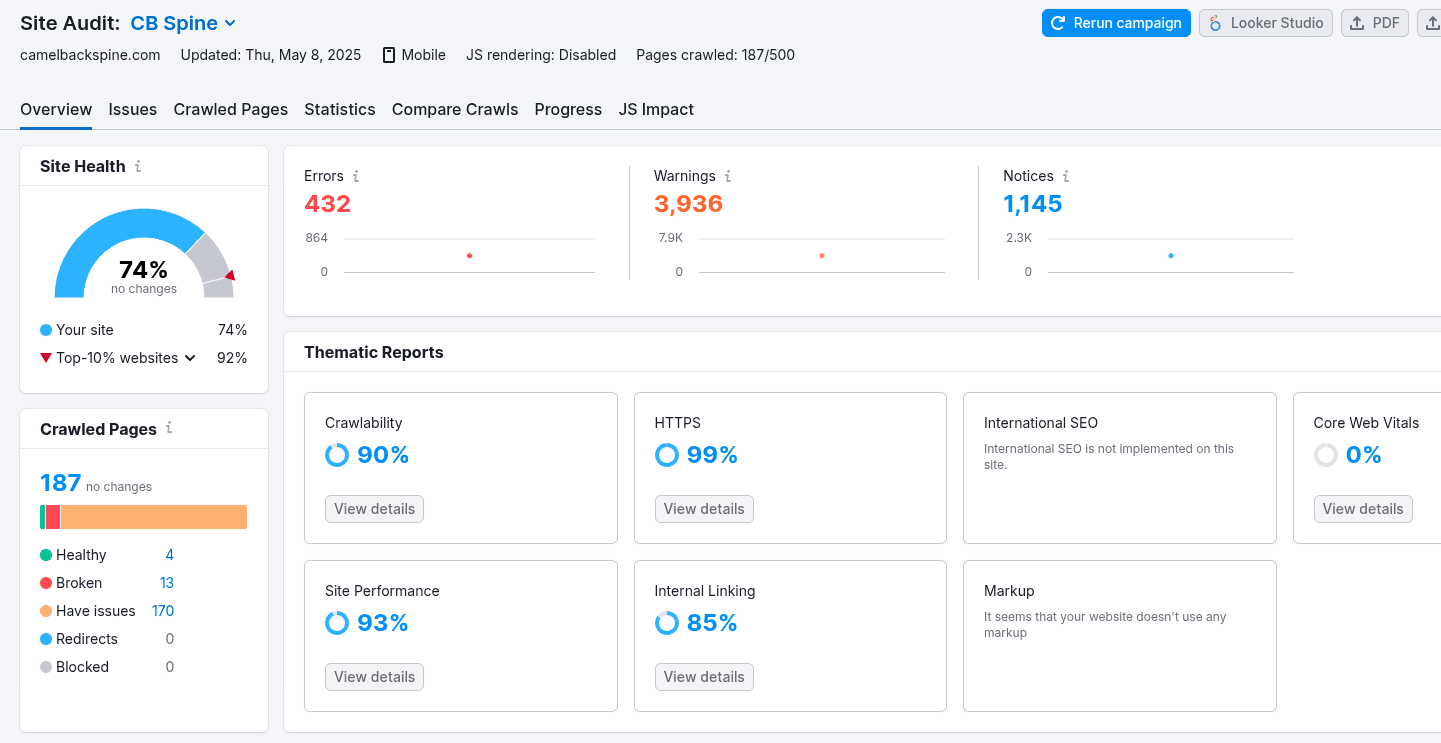Select the Compare Crawls tab
This screenshot has height=743, width=1441.
455,109
